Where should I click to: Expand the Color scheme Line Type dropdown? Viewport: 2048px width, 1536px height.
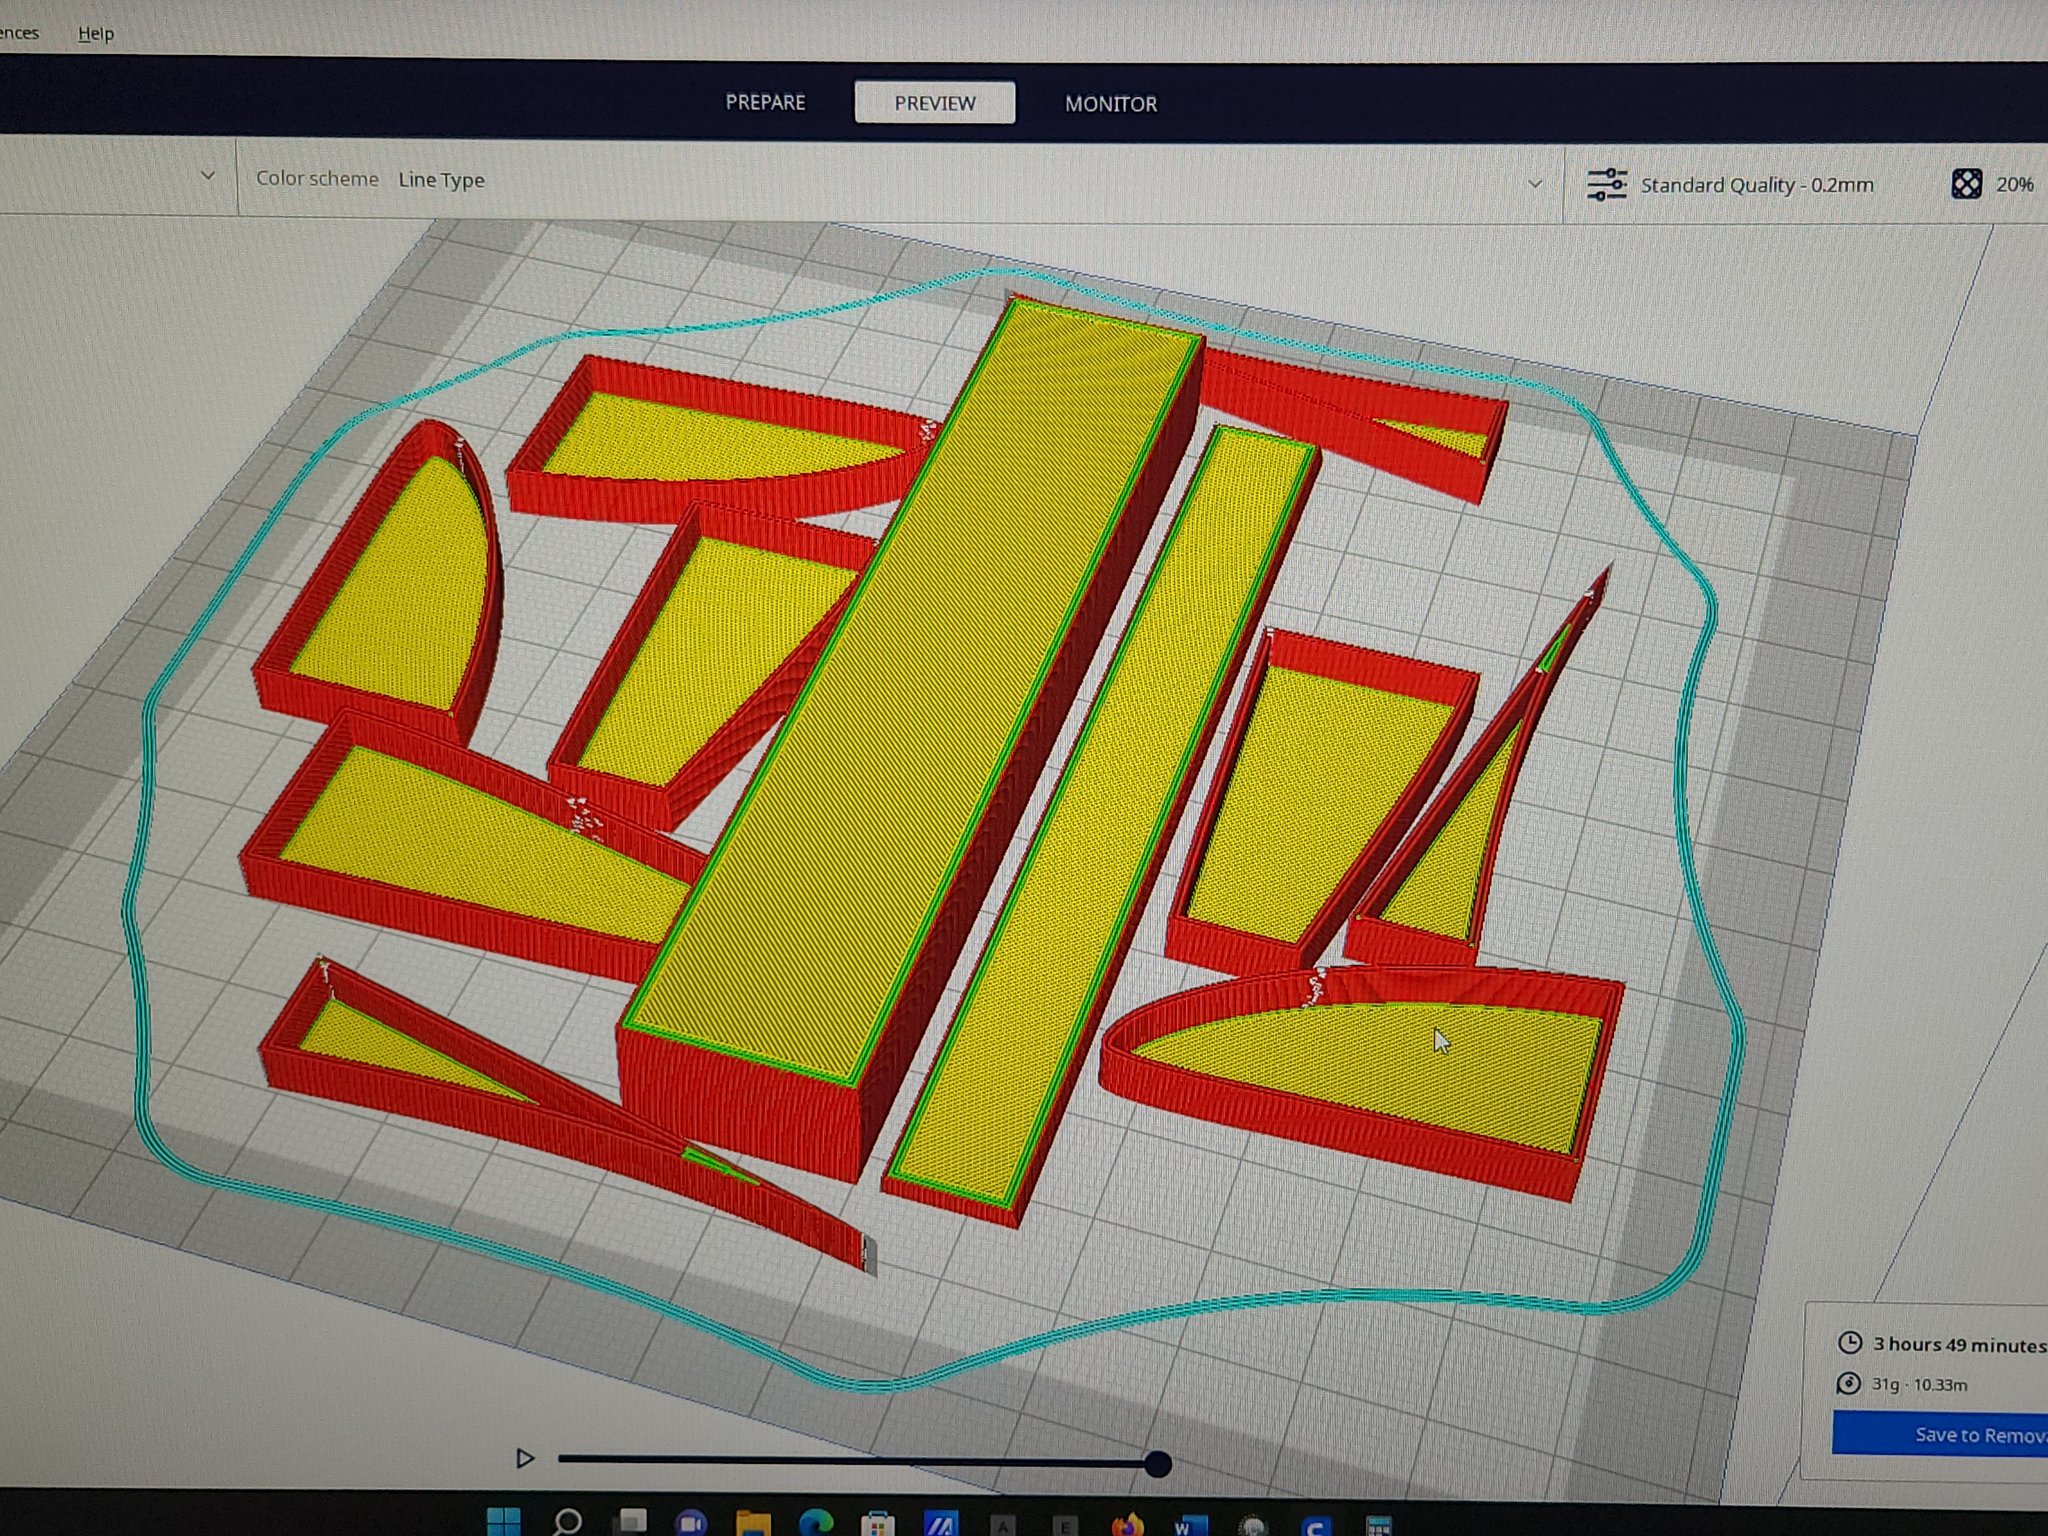tap(1533, 184)
